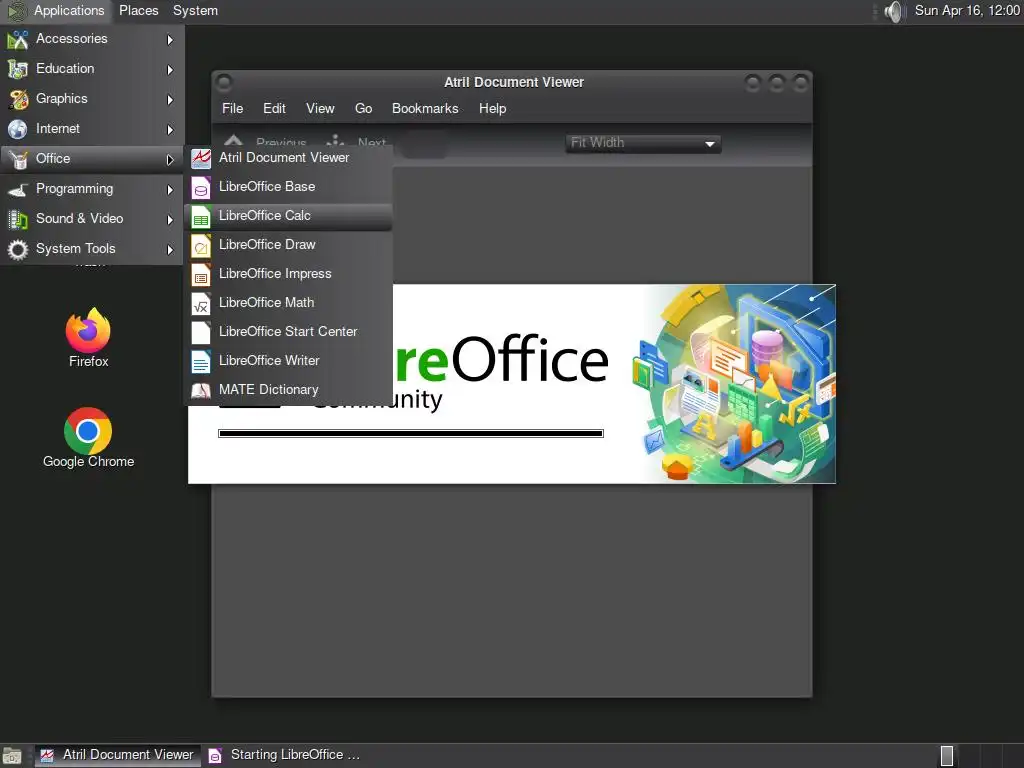Click the Previous page button in Atril
The width and height of the screenshot is (1024, 768).
click(x=265, y=142)
